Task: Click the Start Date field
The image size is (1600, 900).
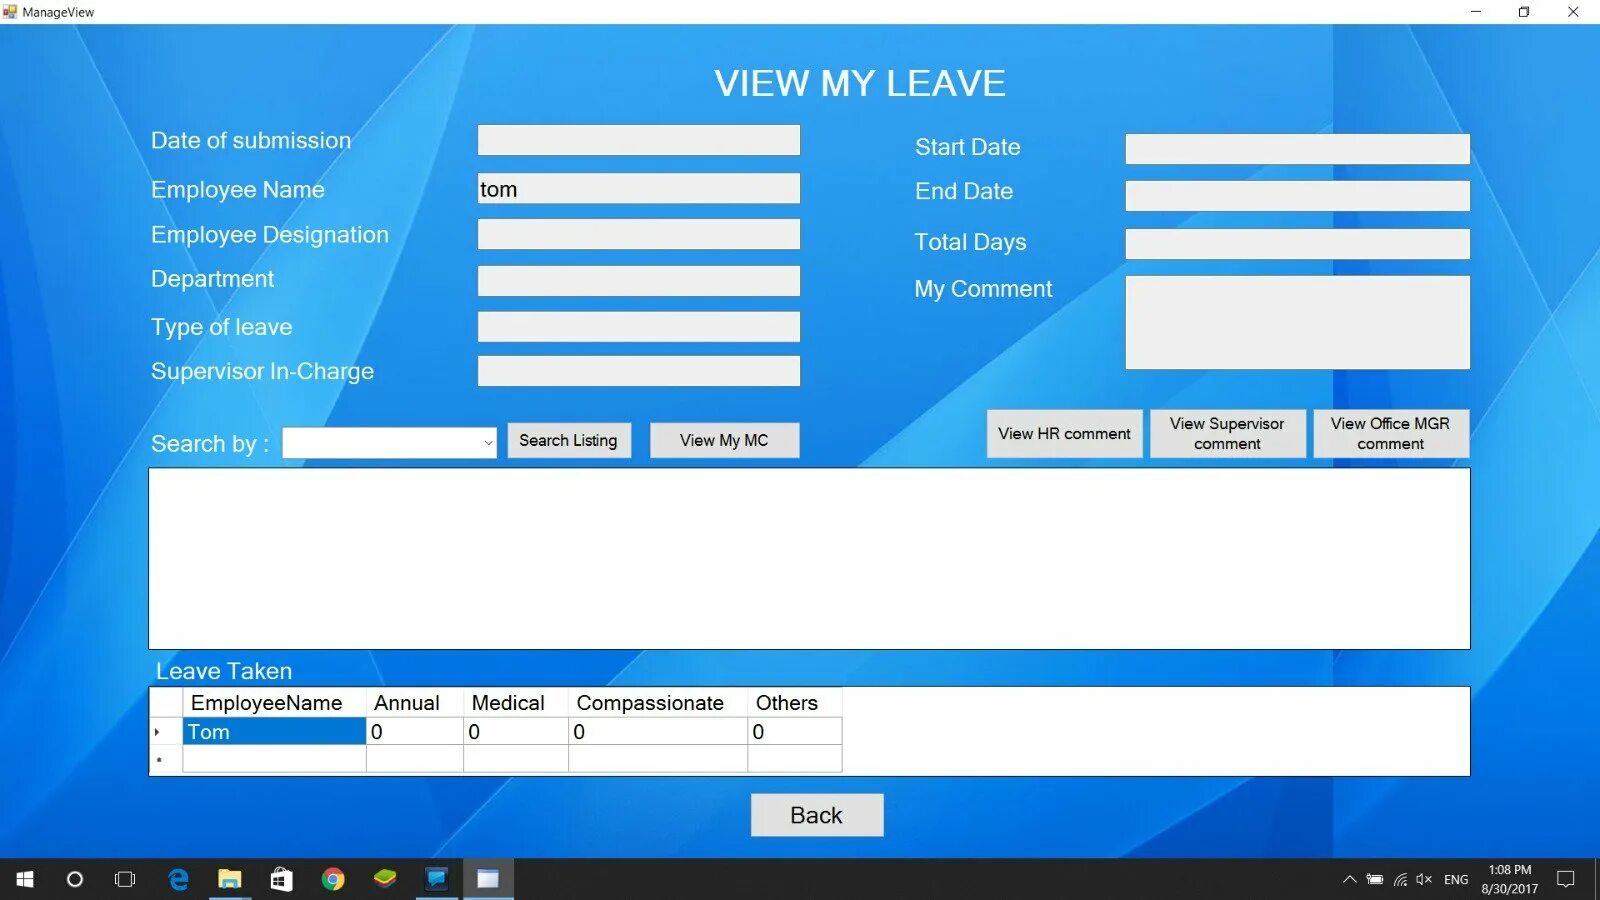Action: 1298,149
